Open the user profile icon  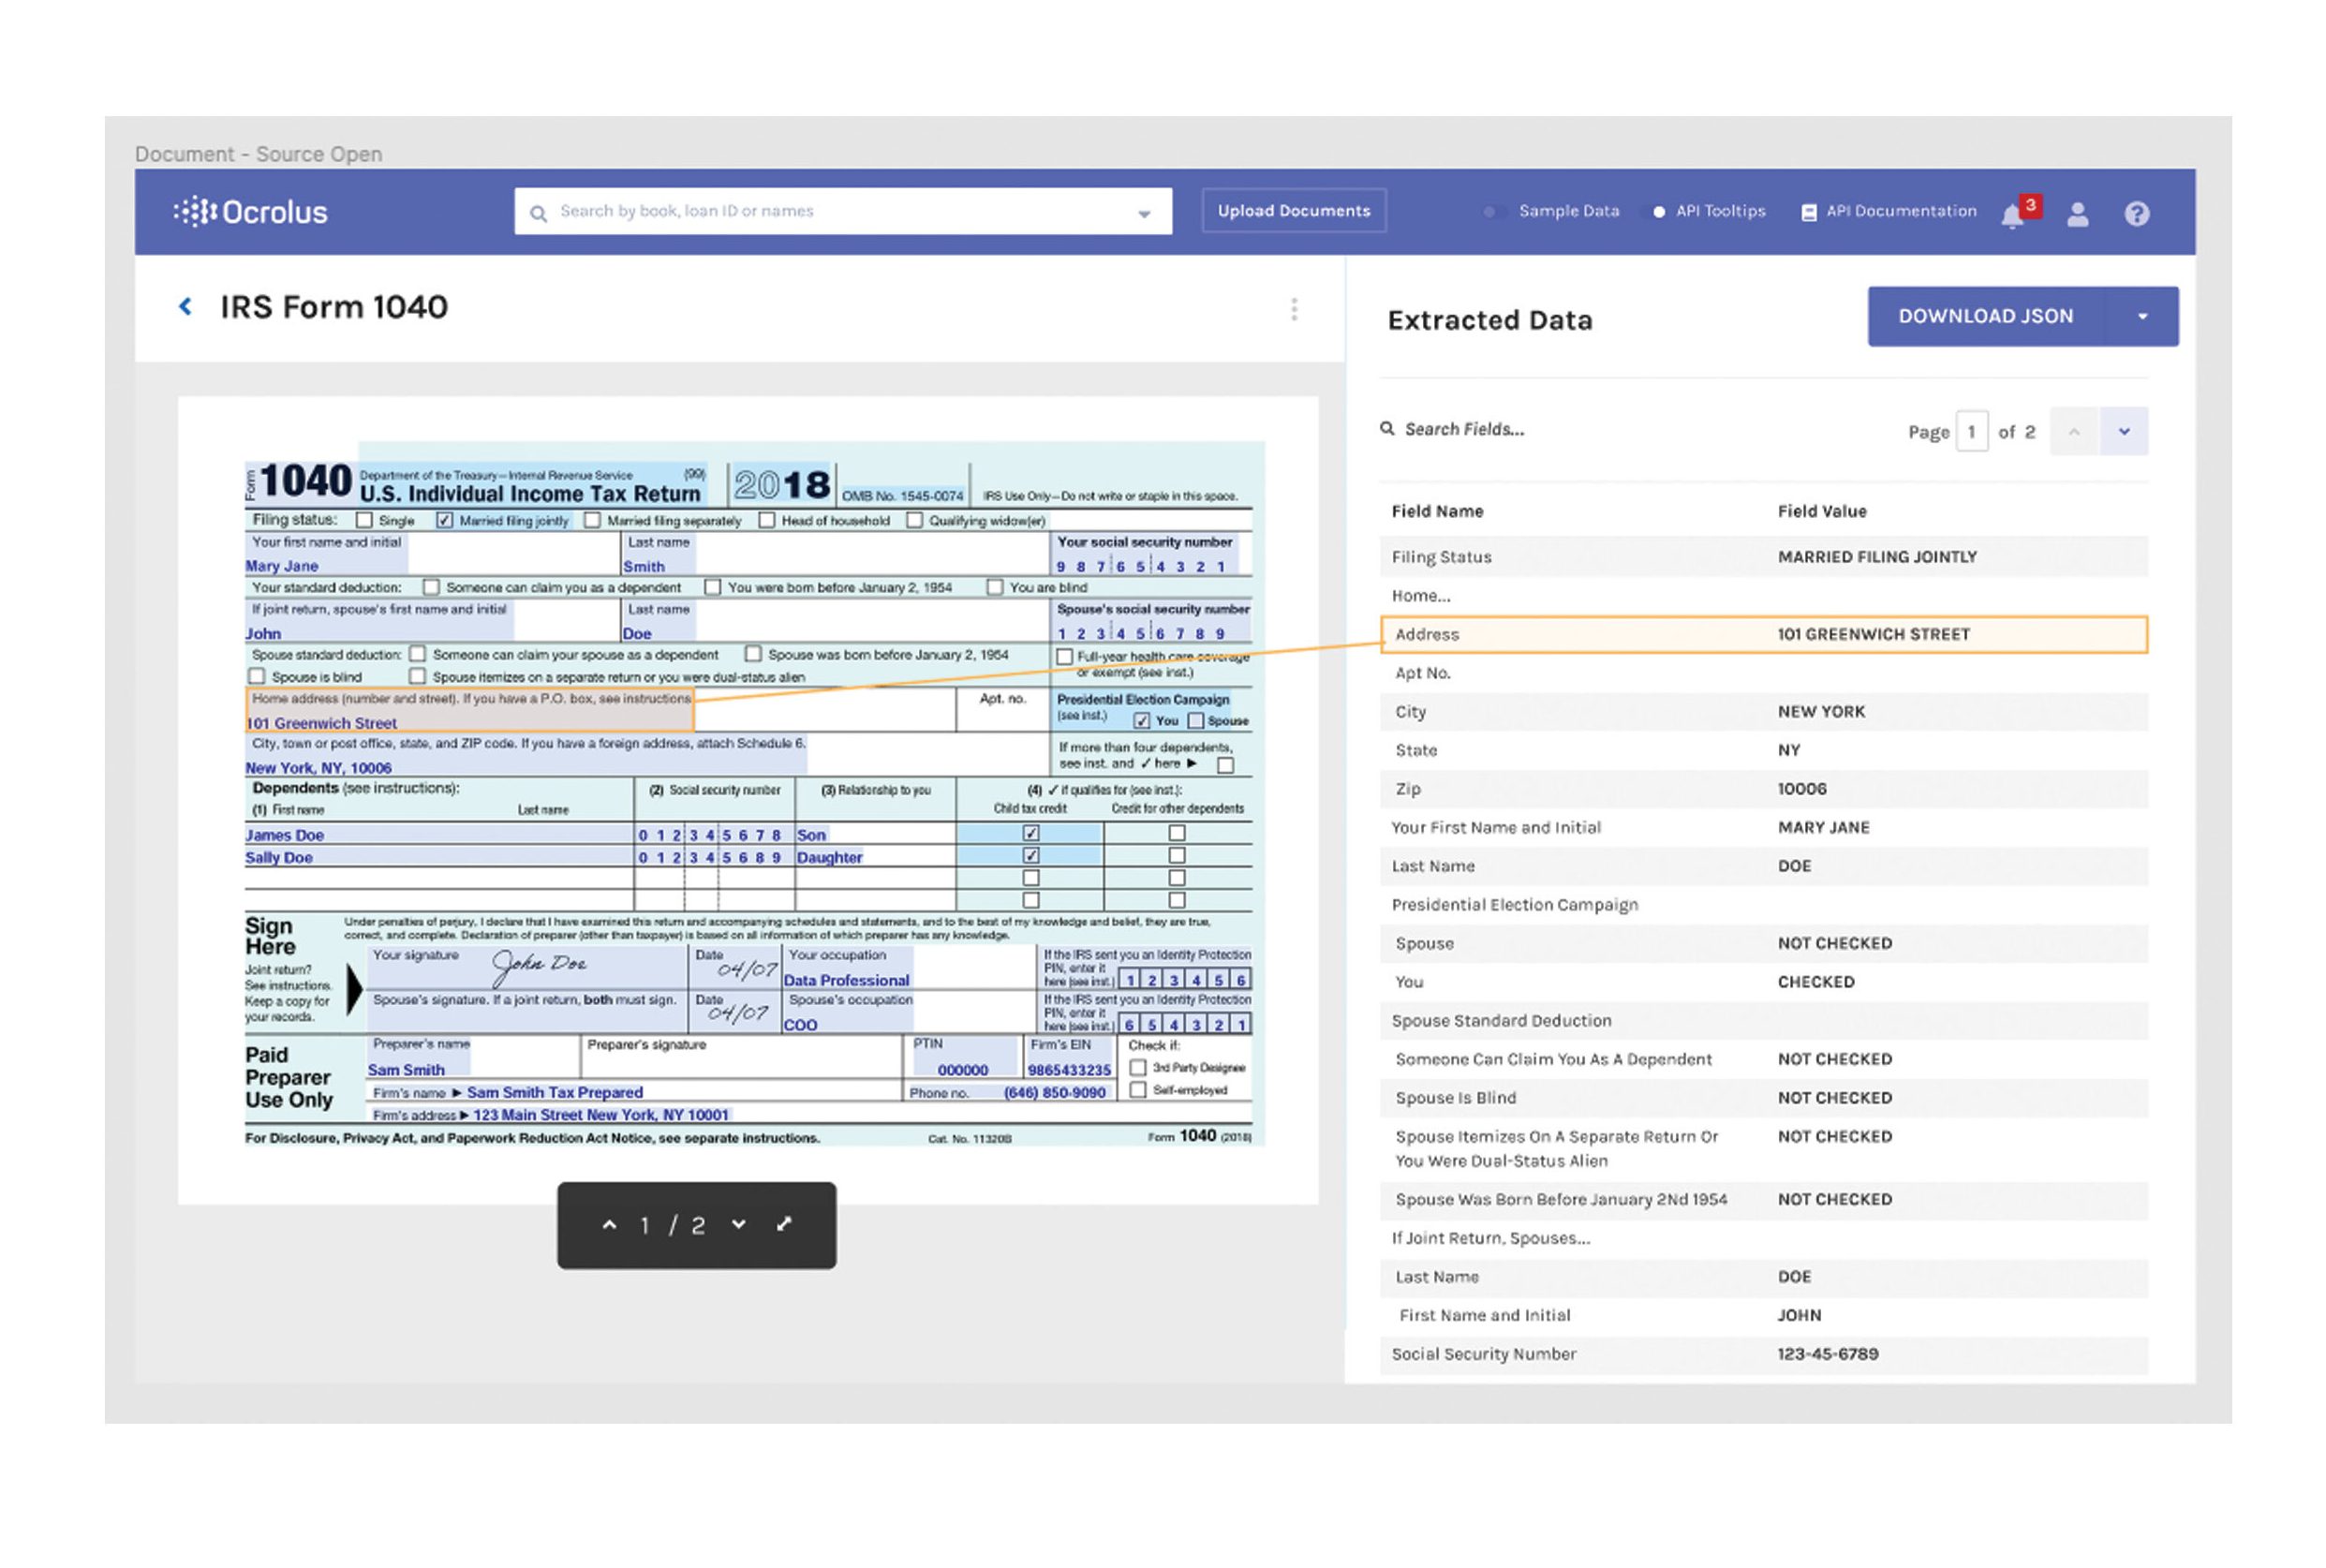(x=2077, y=214)
